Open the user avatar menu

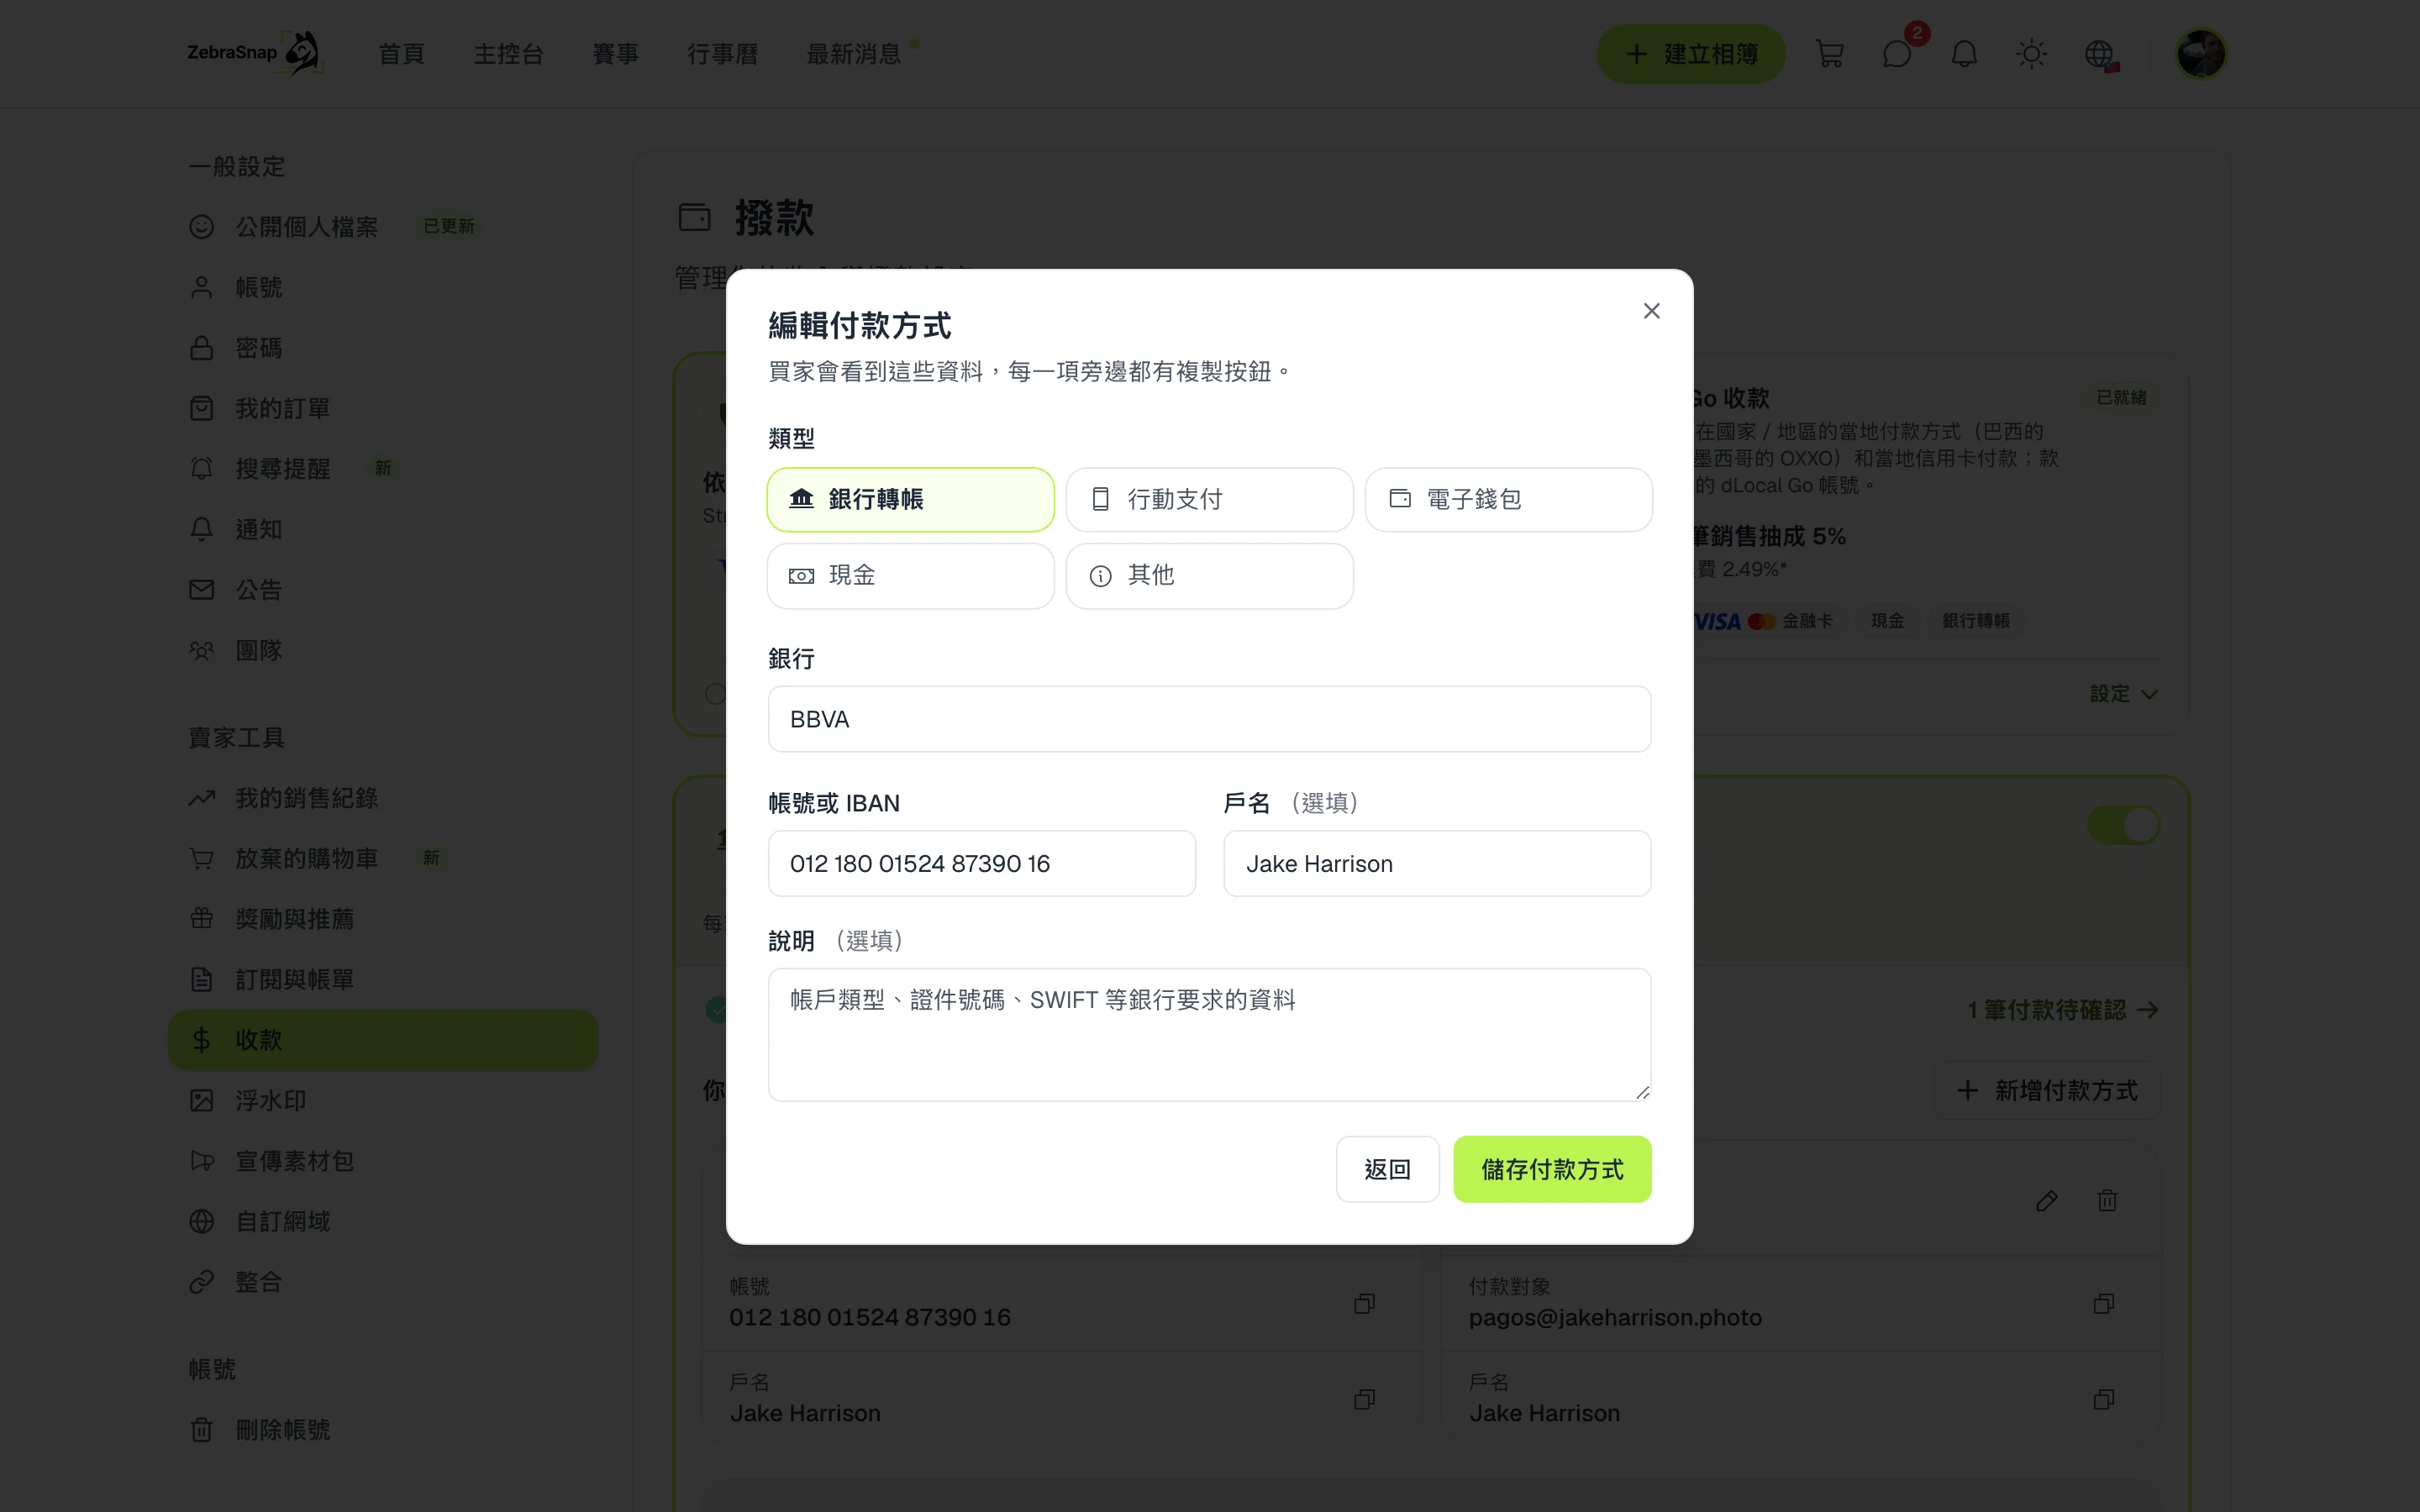[2201, 54]
